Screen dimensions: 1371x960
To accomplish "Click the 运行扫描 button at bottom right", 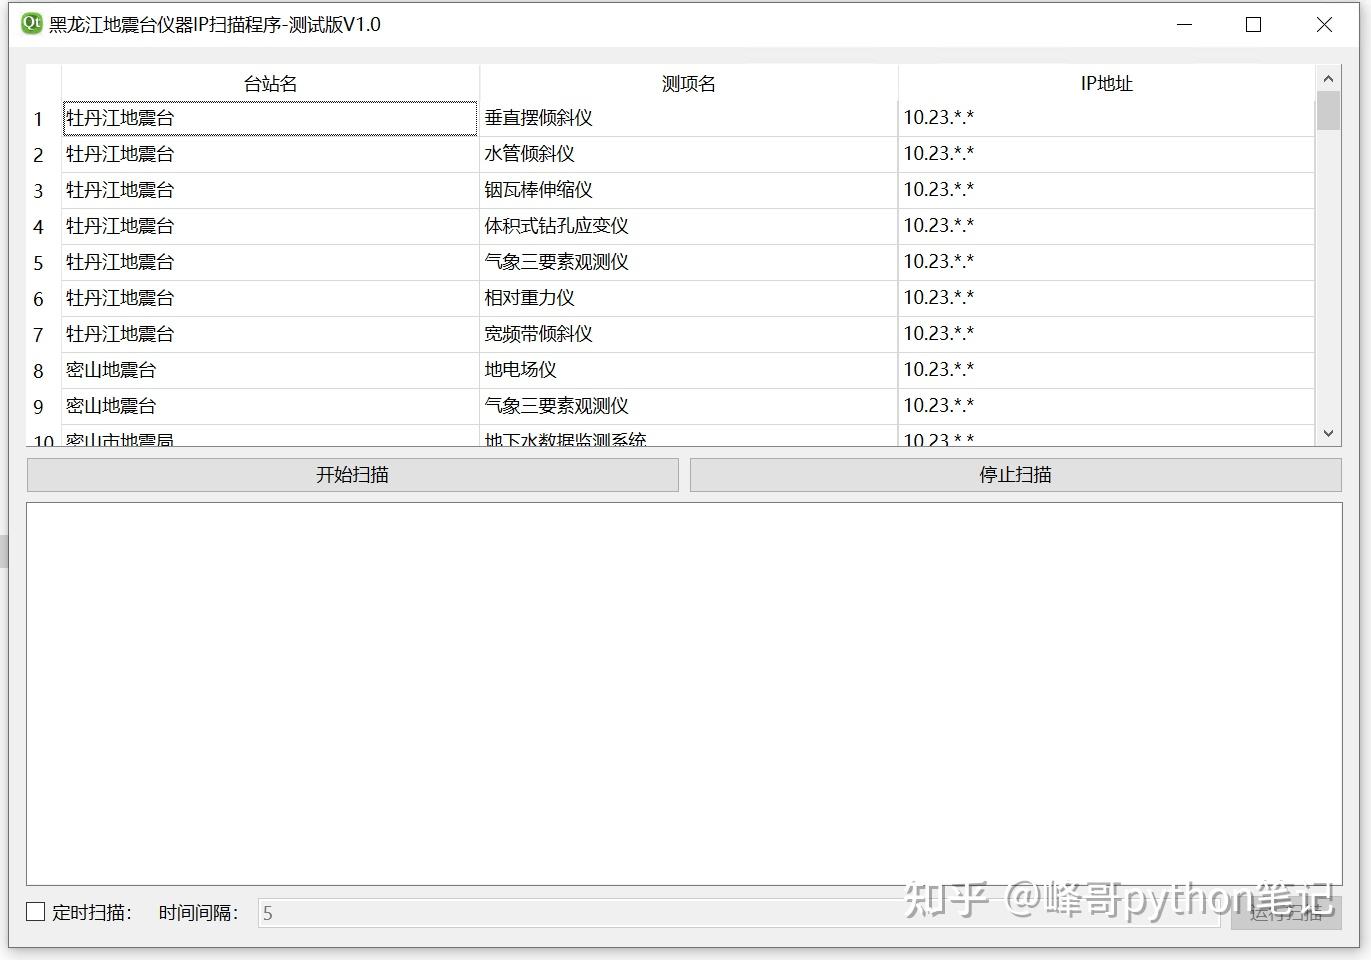I will [1287, 912].
